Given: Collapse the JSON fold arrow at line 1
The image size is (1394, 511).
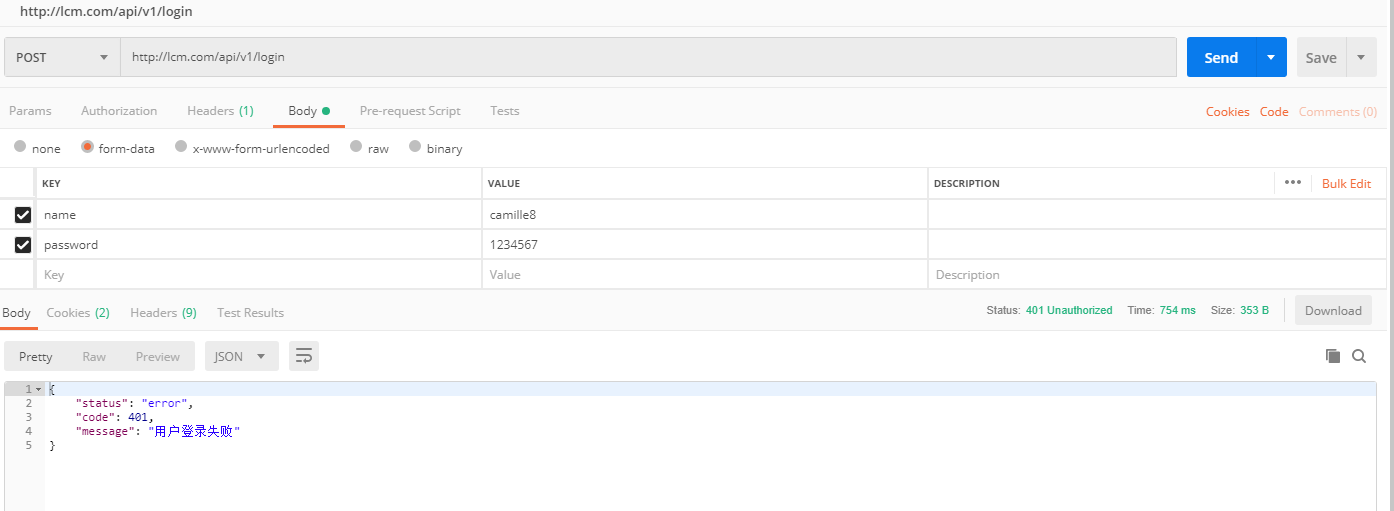Looking at the screenshot, I should coord(38,389).
